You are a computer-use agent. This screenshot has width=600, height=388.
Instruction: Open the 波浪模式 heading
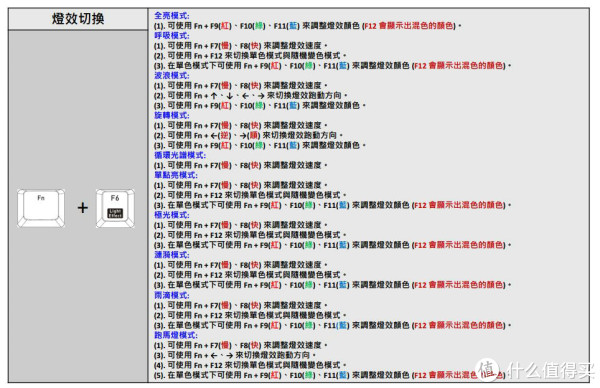(171, 75)
